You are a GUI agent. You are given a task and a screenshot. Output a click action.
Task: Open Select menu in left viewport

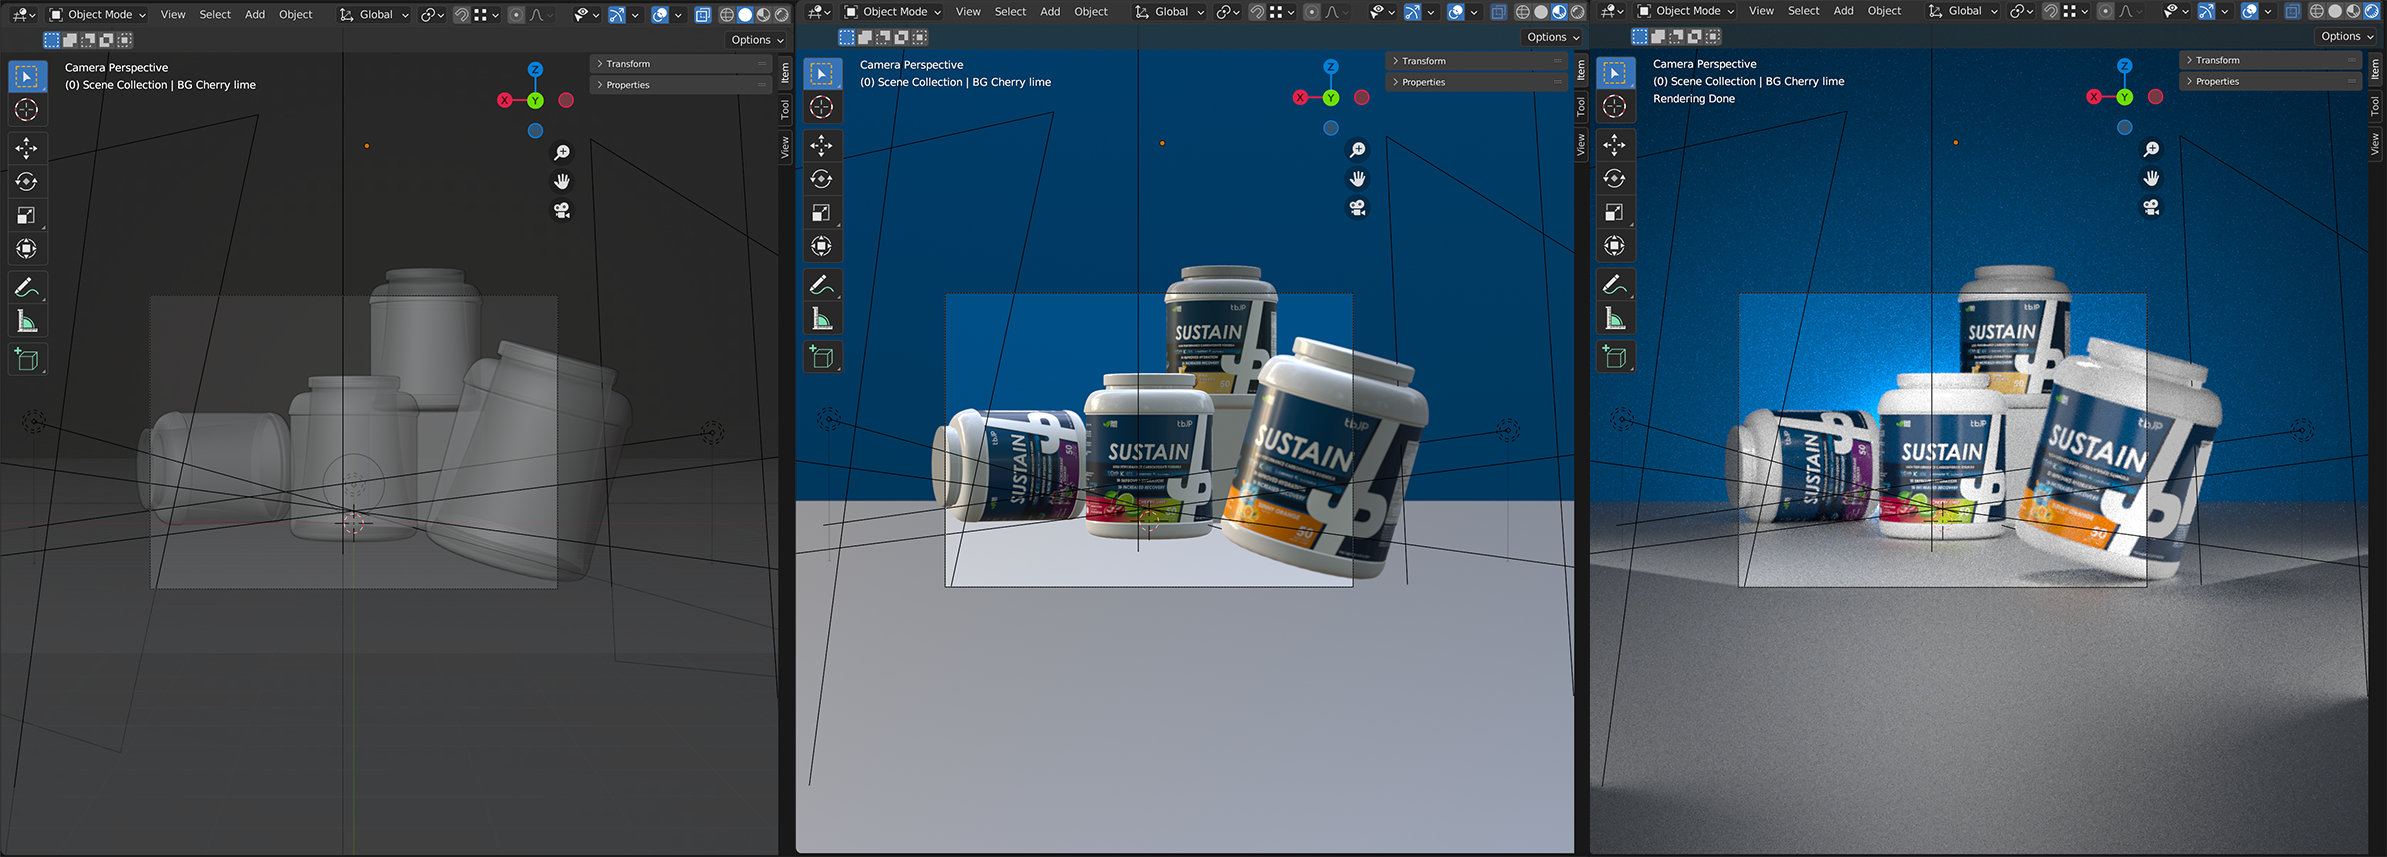point(215,15)
